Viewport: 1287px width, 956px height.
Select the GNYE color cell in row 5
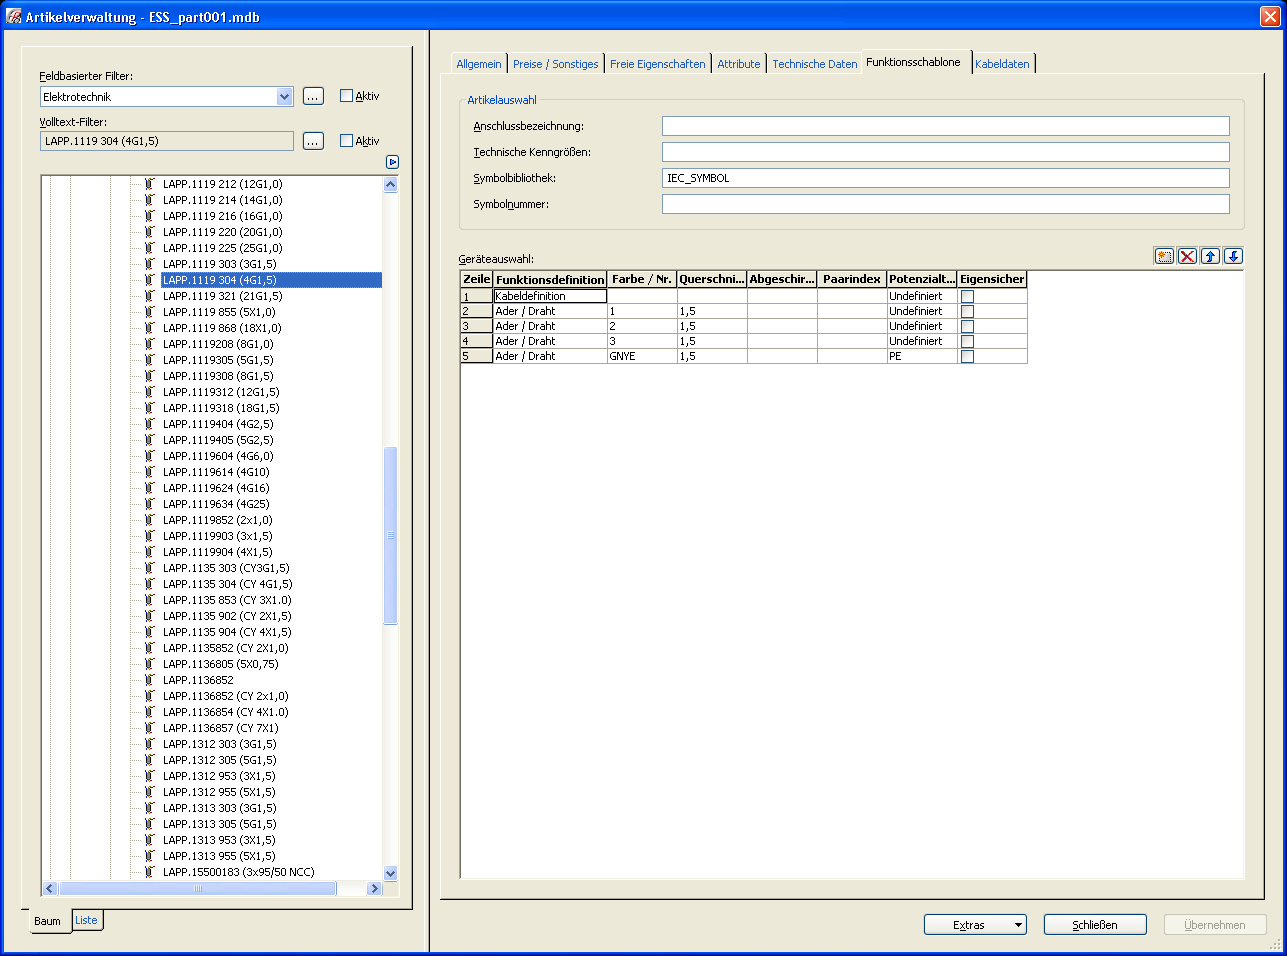click(x=642, y=356)
